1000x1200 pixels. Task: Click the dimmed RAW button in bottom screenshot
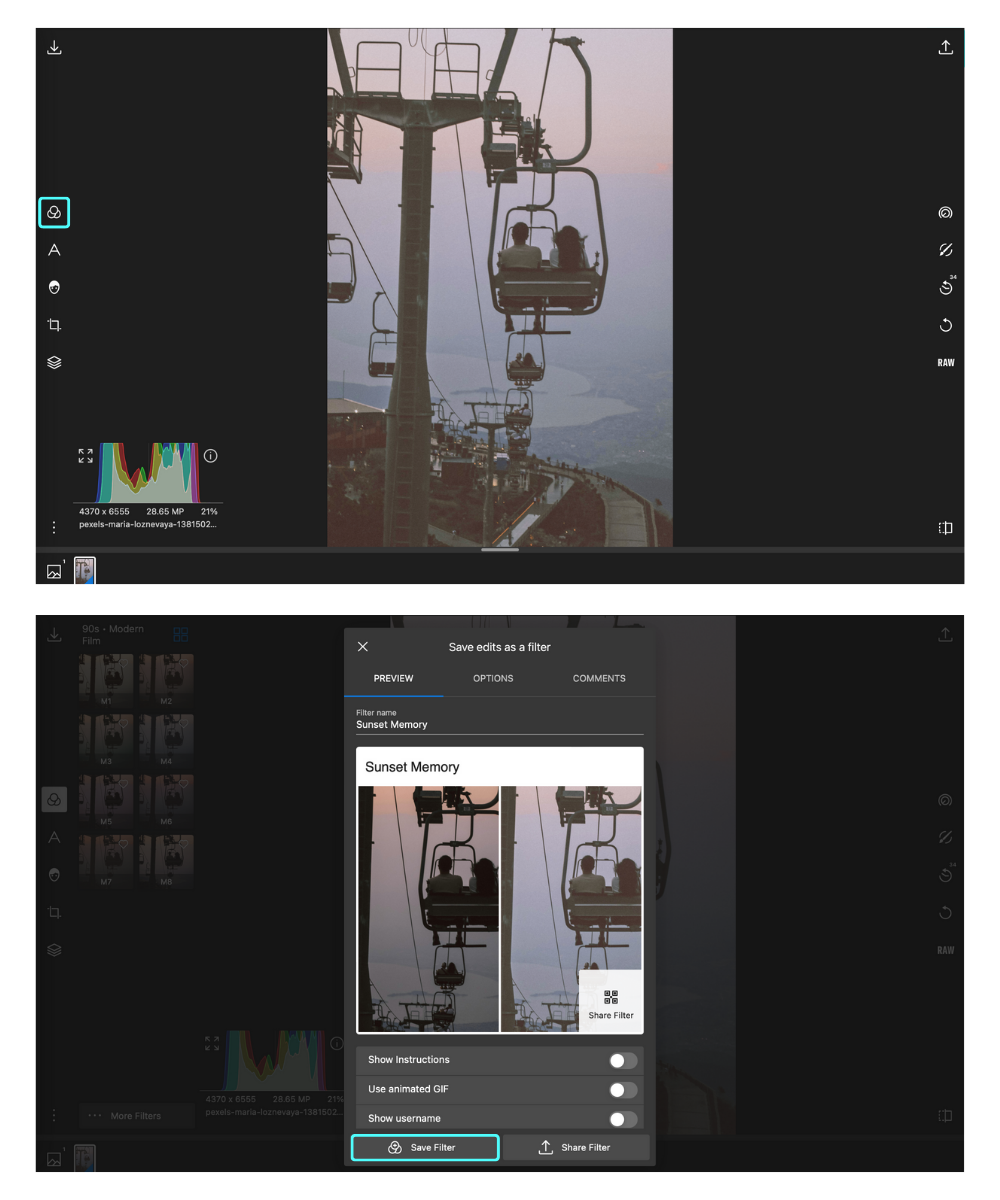[x=945, y=950]
